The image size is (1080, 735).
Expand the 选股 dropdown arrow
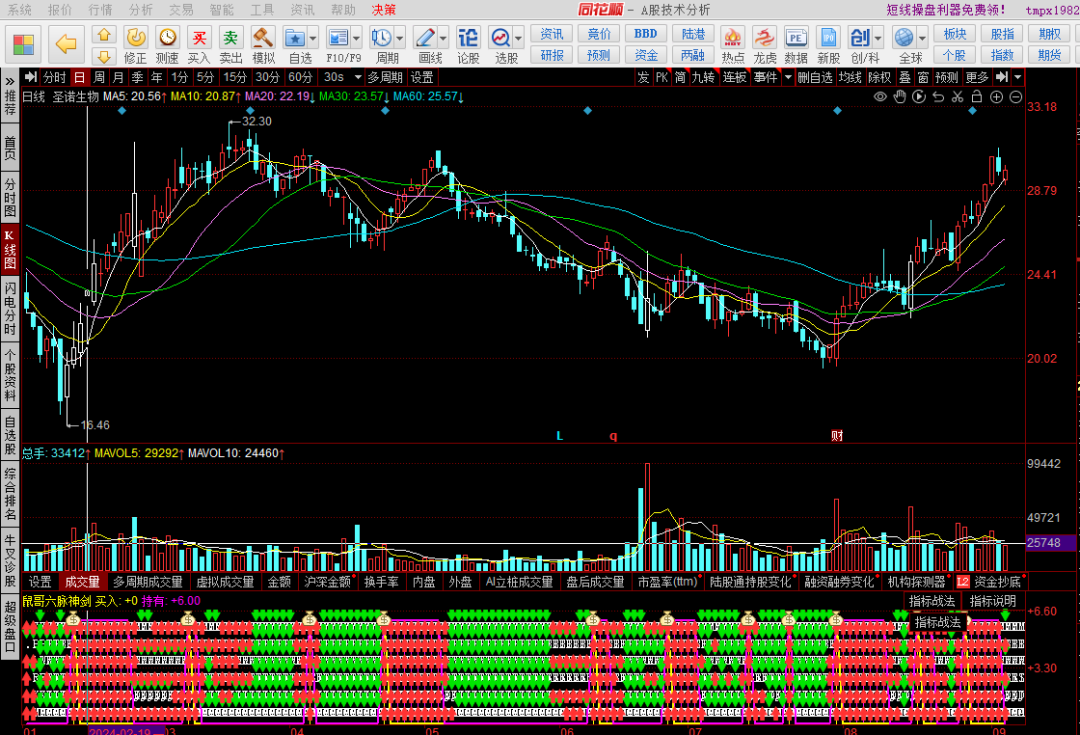pyautogui.click(x=518, y=39)
